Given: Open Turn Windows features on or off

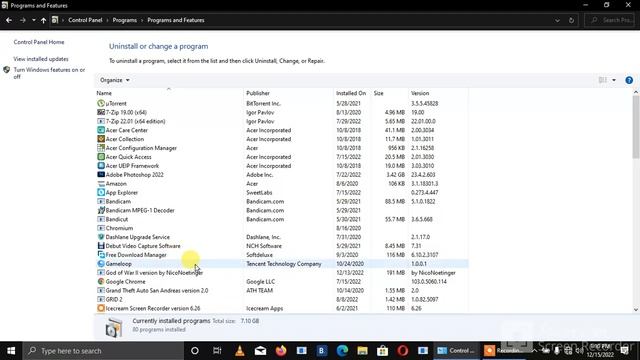Looking at the screenshot, I should pos(49,73).
